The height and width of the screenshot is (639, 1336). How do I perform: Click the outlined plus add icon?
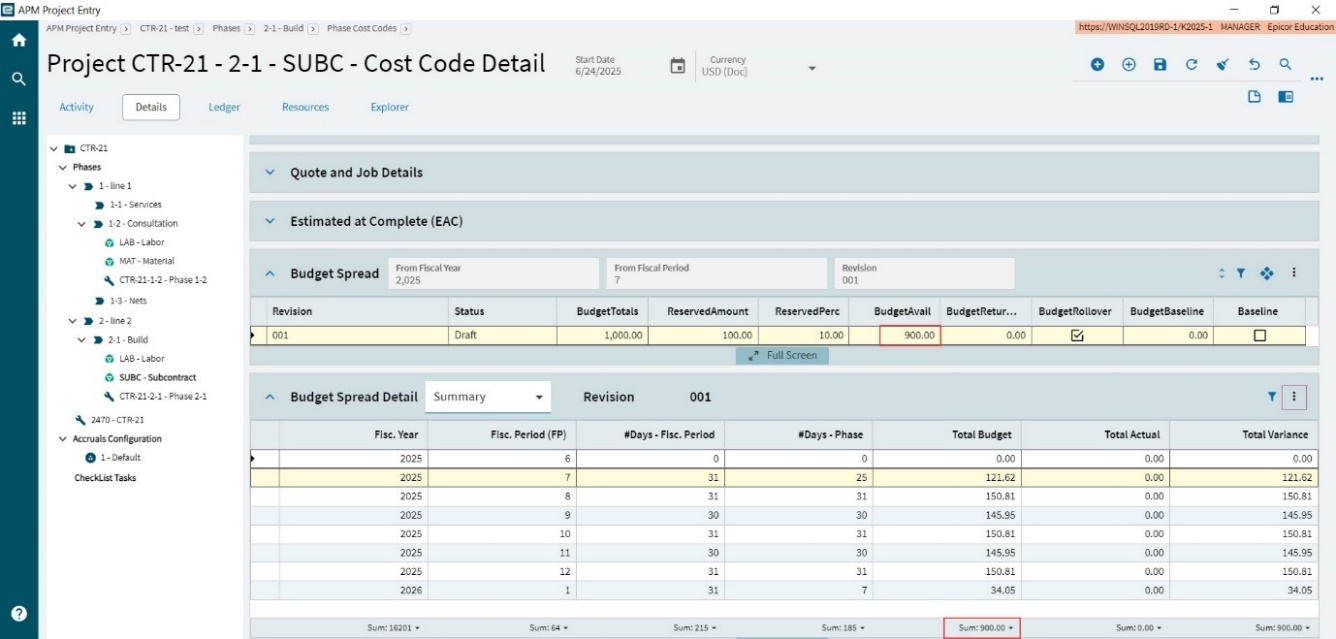click(x=1129, y=64)
